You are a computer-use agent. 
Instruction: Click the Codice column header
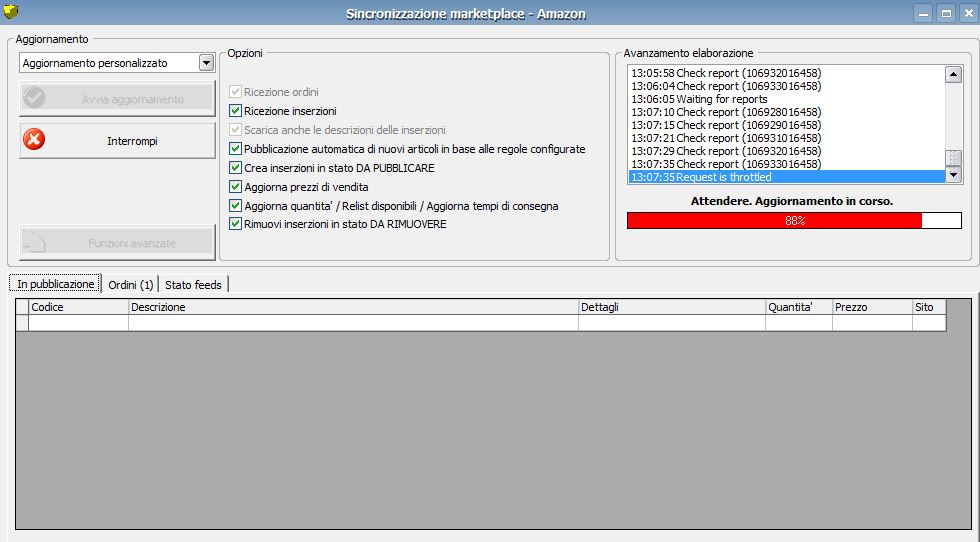tap(78, 307)
